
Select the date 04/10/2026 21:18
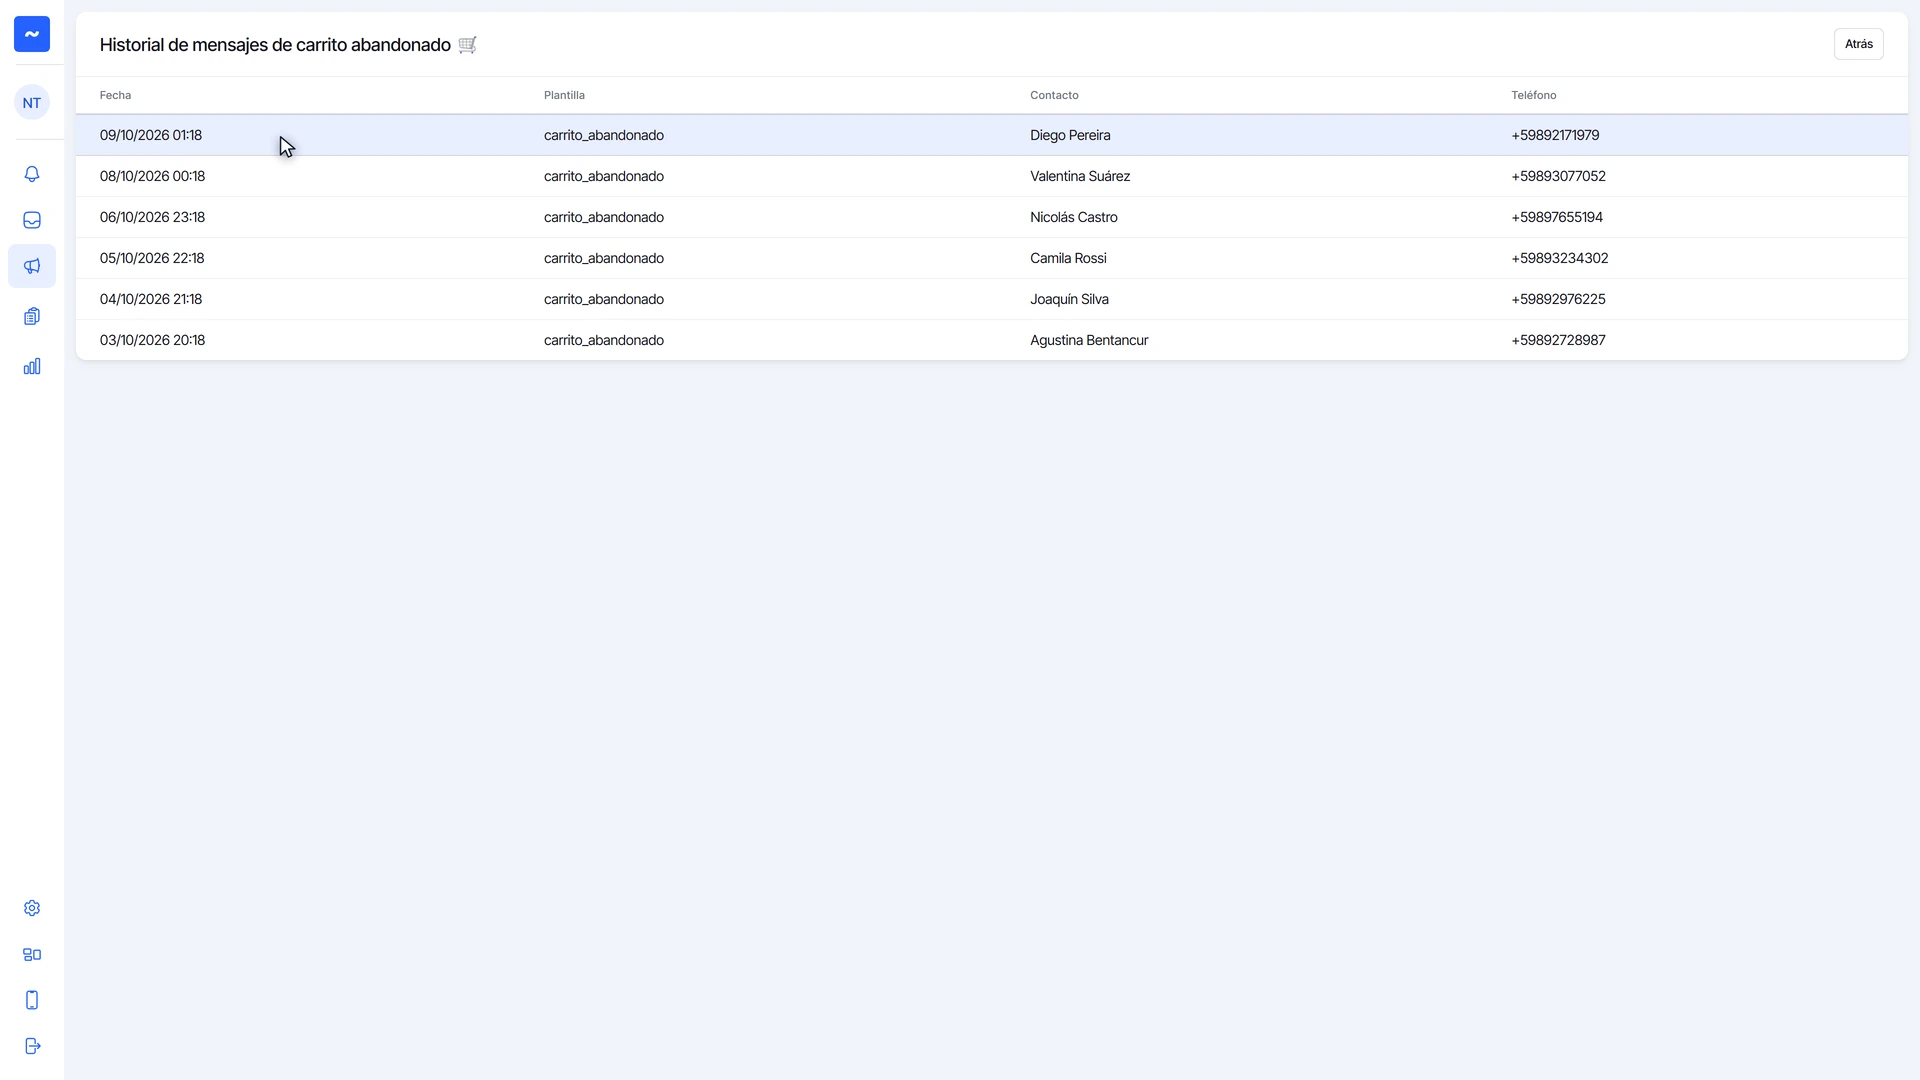[x=151, y=299]
